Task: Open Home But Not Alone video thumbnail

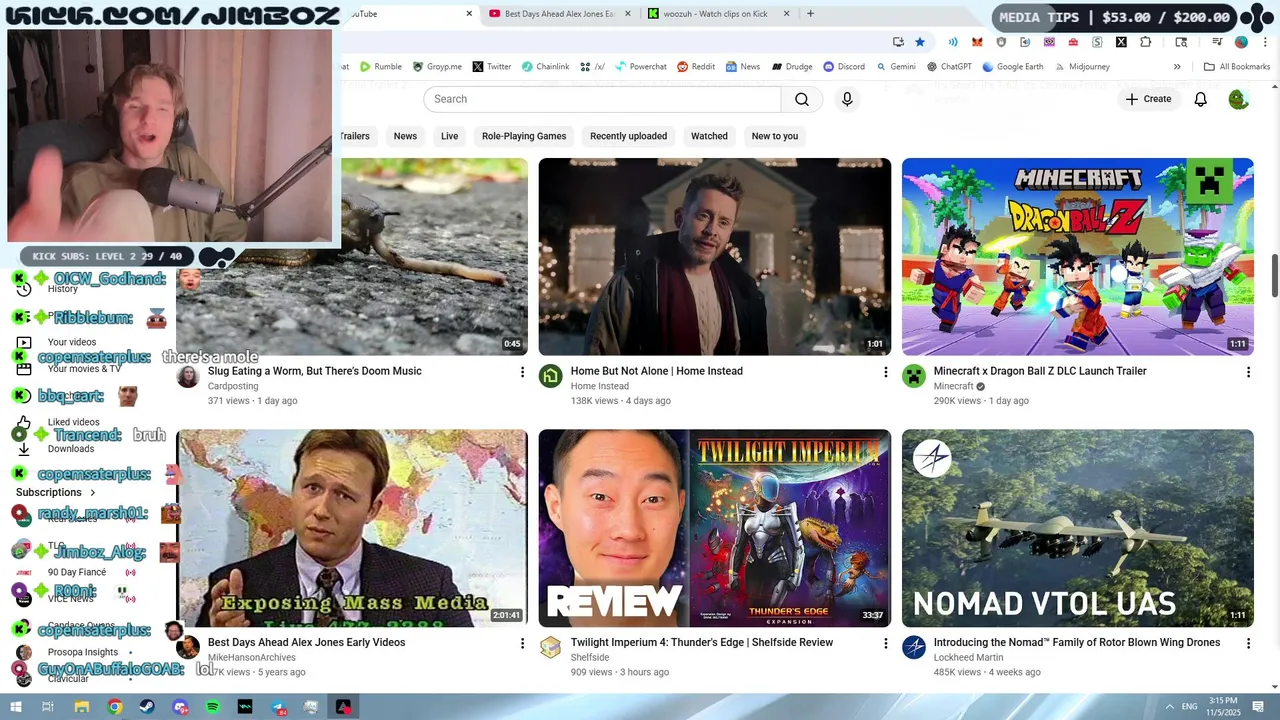Action: [714, 257]
